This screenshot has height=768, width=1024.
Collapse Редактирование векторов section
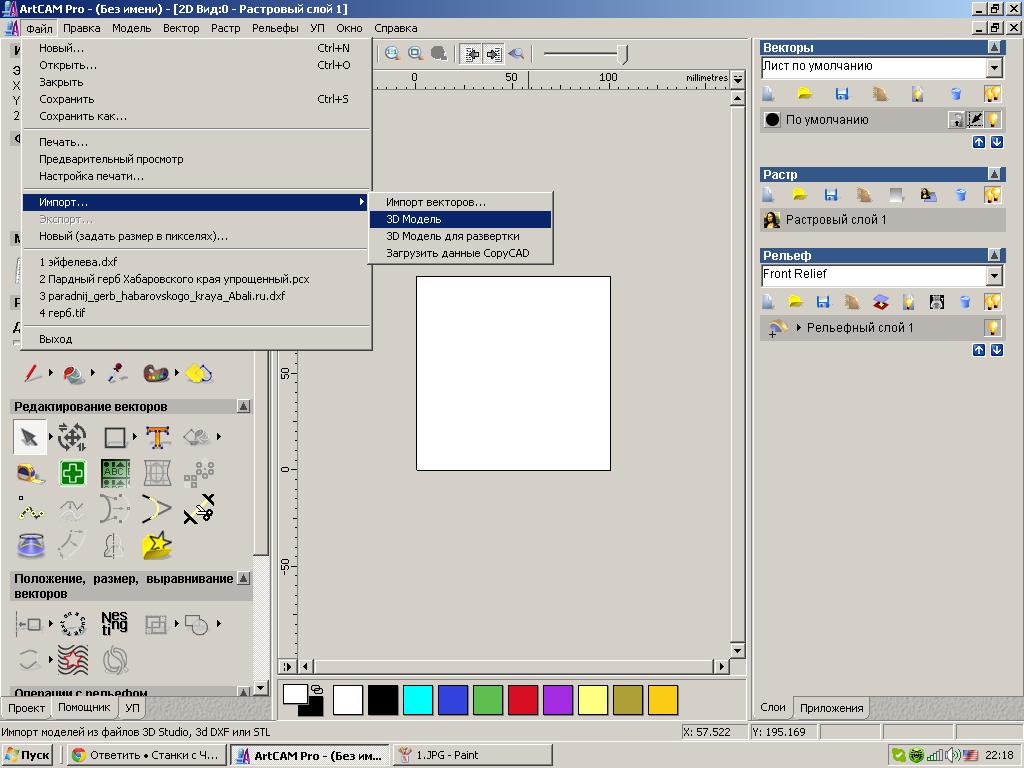click(243, 406)
